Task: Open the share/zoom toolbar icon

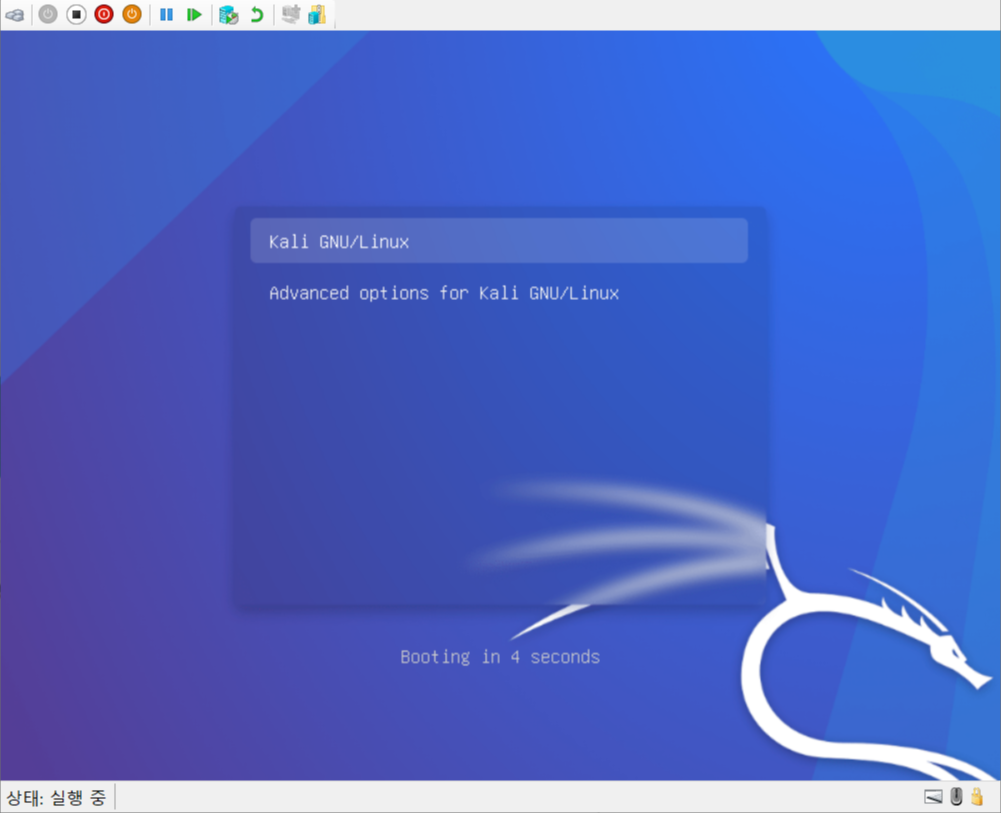Action: pyautogui.click(x=317, y=14)
